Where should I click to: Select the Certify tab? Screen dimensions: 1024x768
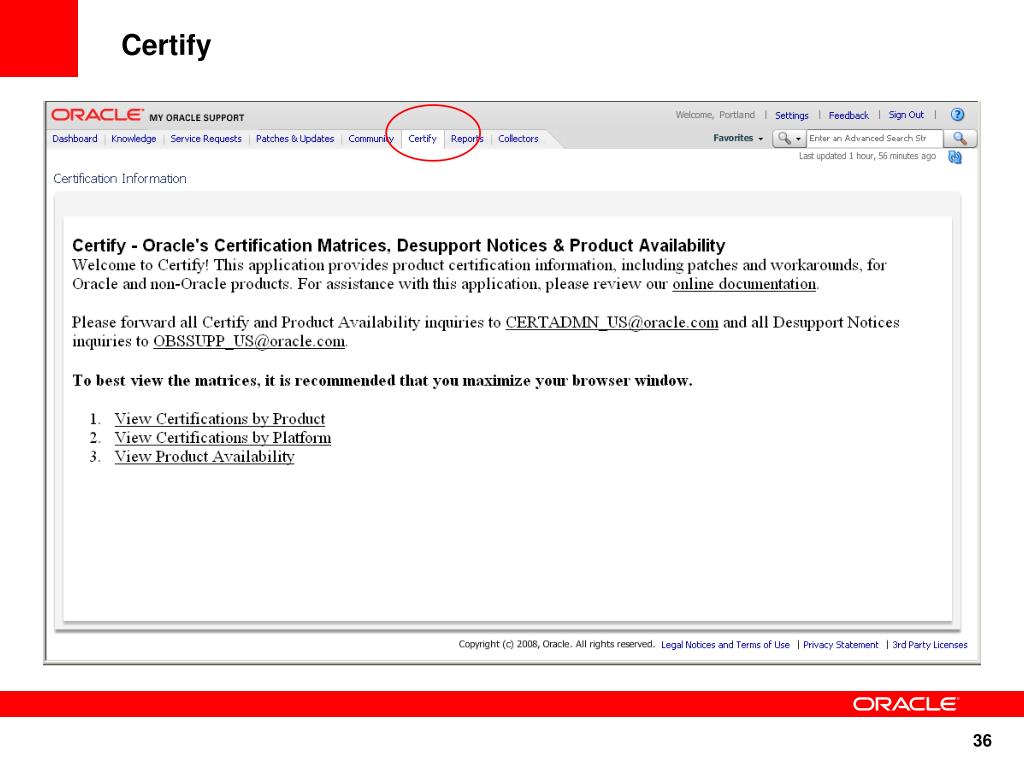coord(423,138)
